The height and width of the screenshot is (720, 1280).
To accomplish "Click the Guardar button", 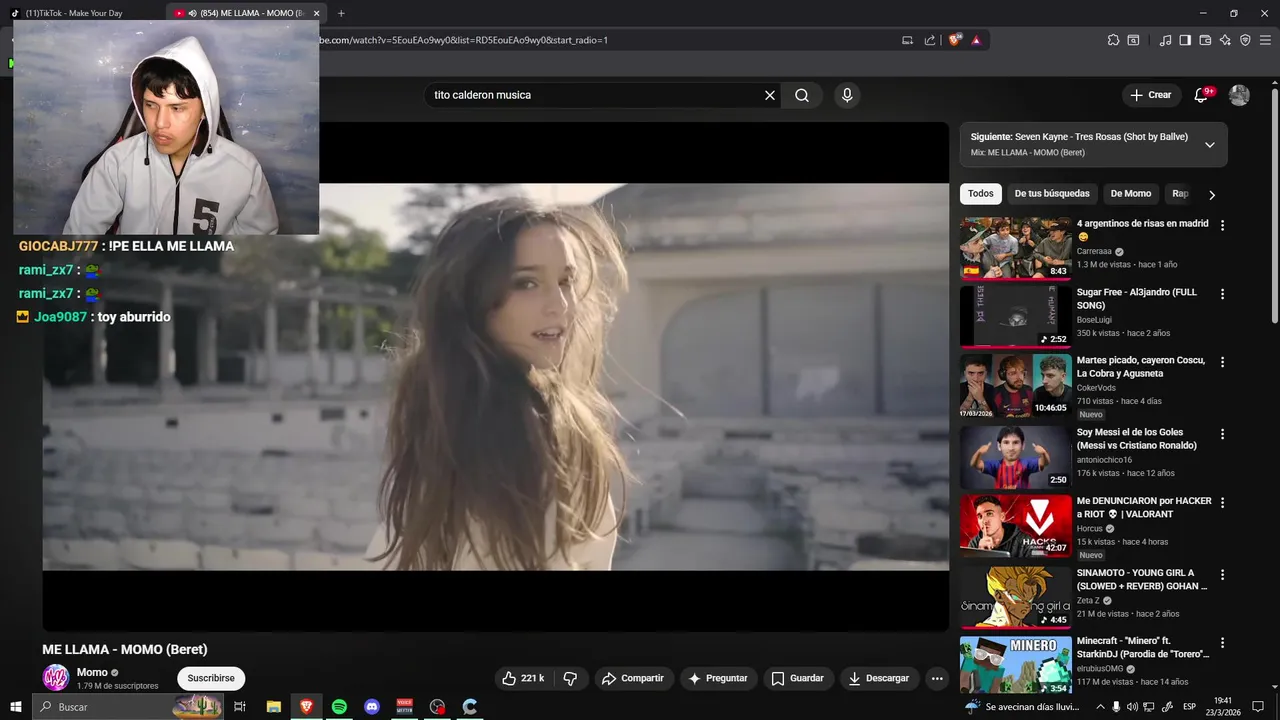I will (798, 678).
